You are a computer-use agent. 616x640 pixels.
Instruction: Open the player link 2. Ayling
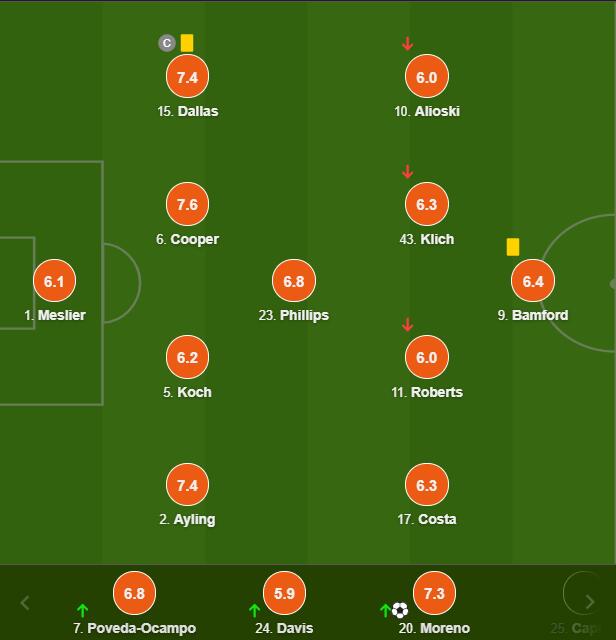coord(187,519)
